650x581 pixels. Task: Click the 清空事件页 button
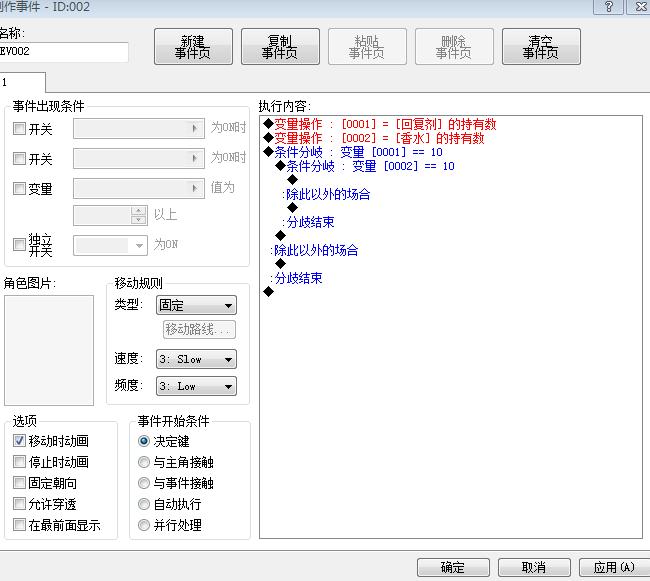click(x=541, y=46)
